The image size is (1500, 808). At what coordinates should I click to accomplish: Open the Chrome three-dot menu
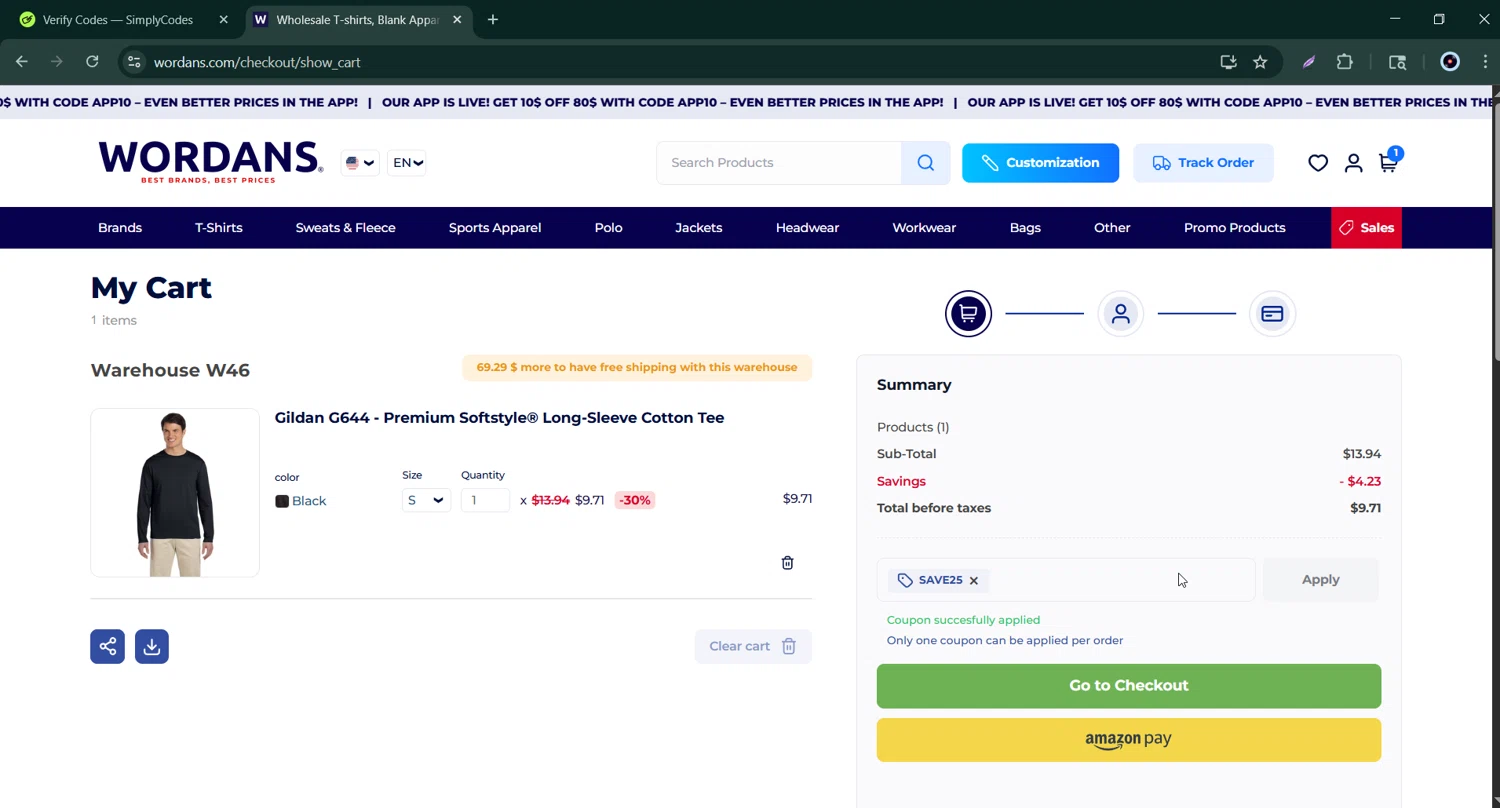tap(1485, 62)
